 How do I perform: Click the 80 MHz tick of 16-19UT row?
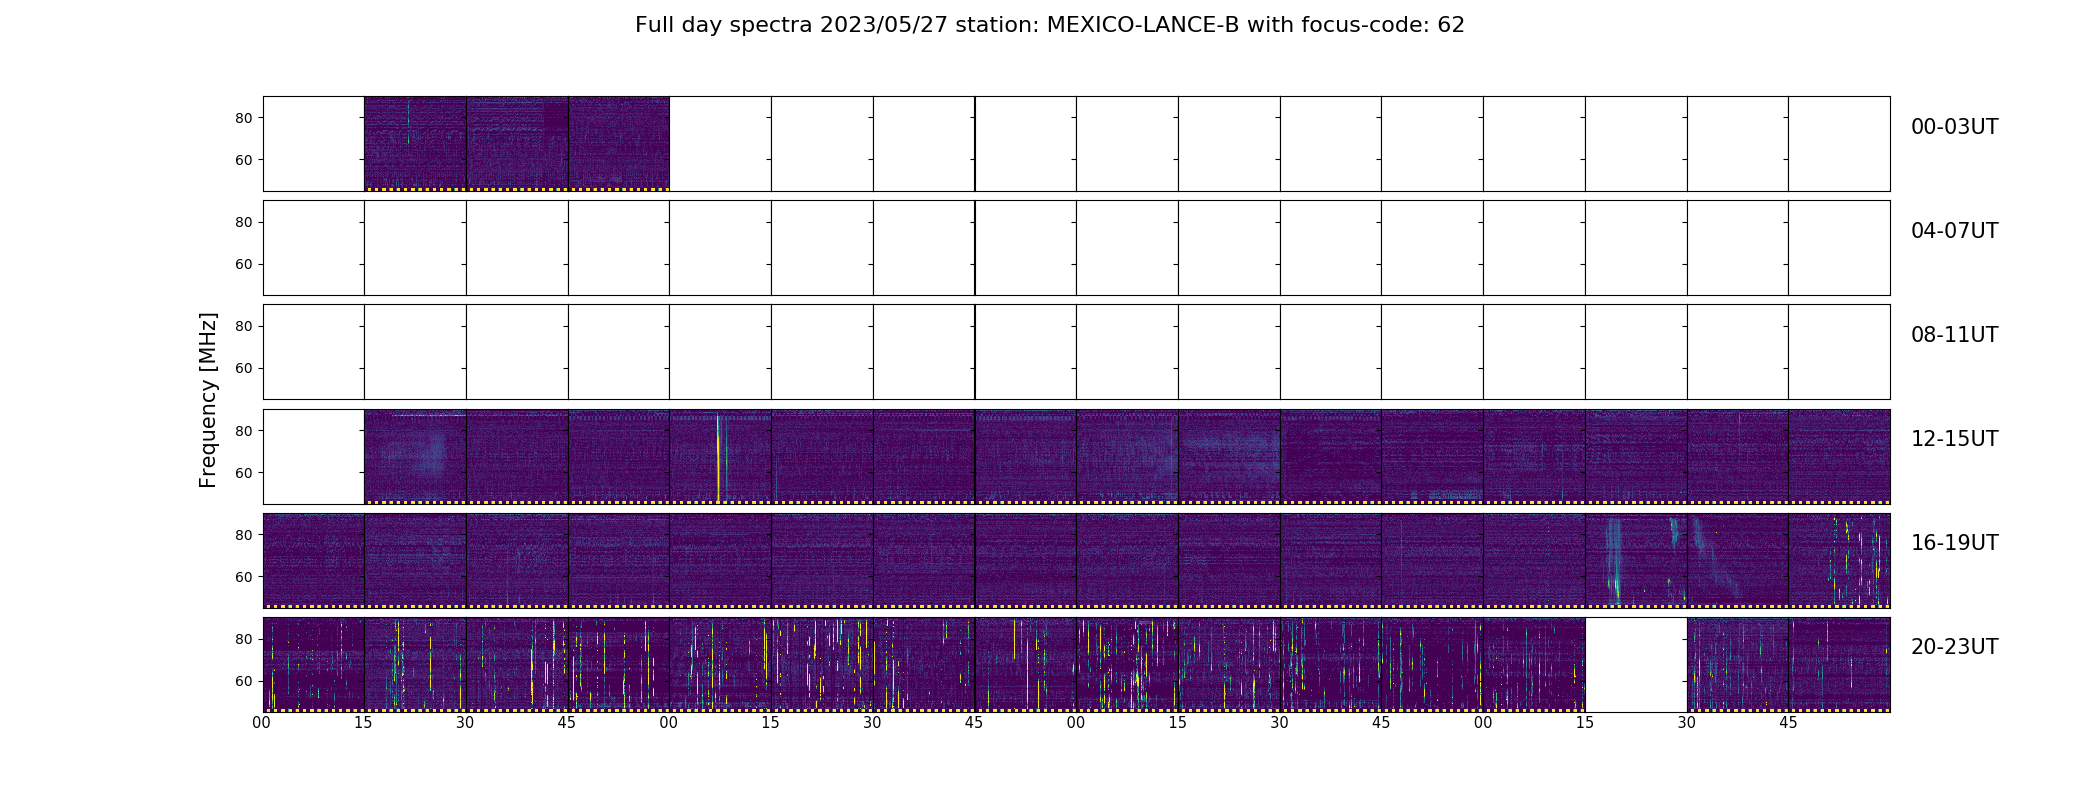244,535
